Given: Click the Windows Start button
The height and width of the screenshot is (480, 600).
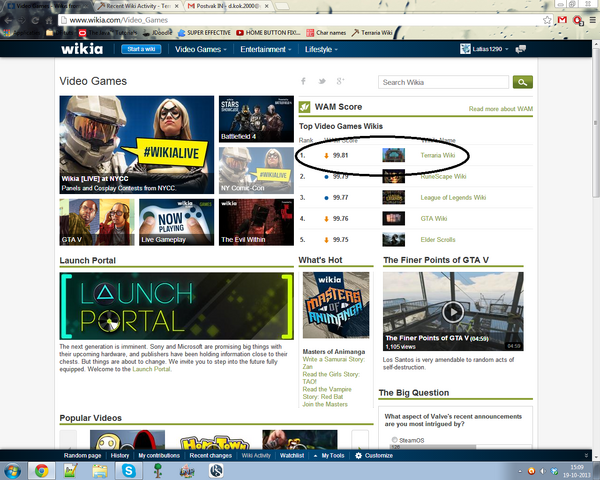Looking at the screenshot, I should [x=13, y=470].
